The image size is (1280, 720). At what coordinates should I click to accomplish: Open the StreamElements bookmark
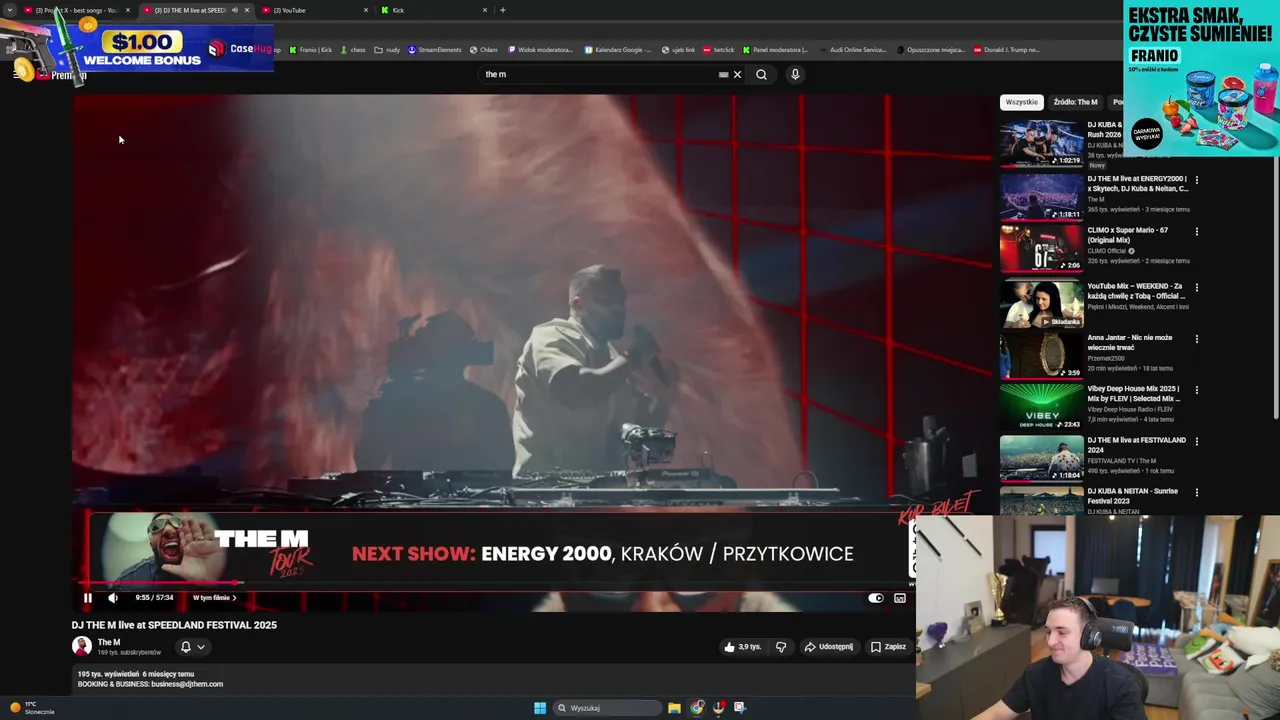(x=434, y=50)
